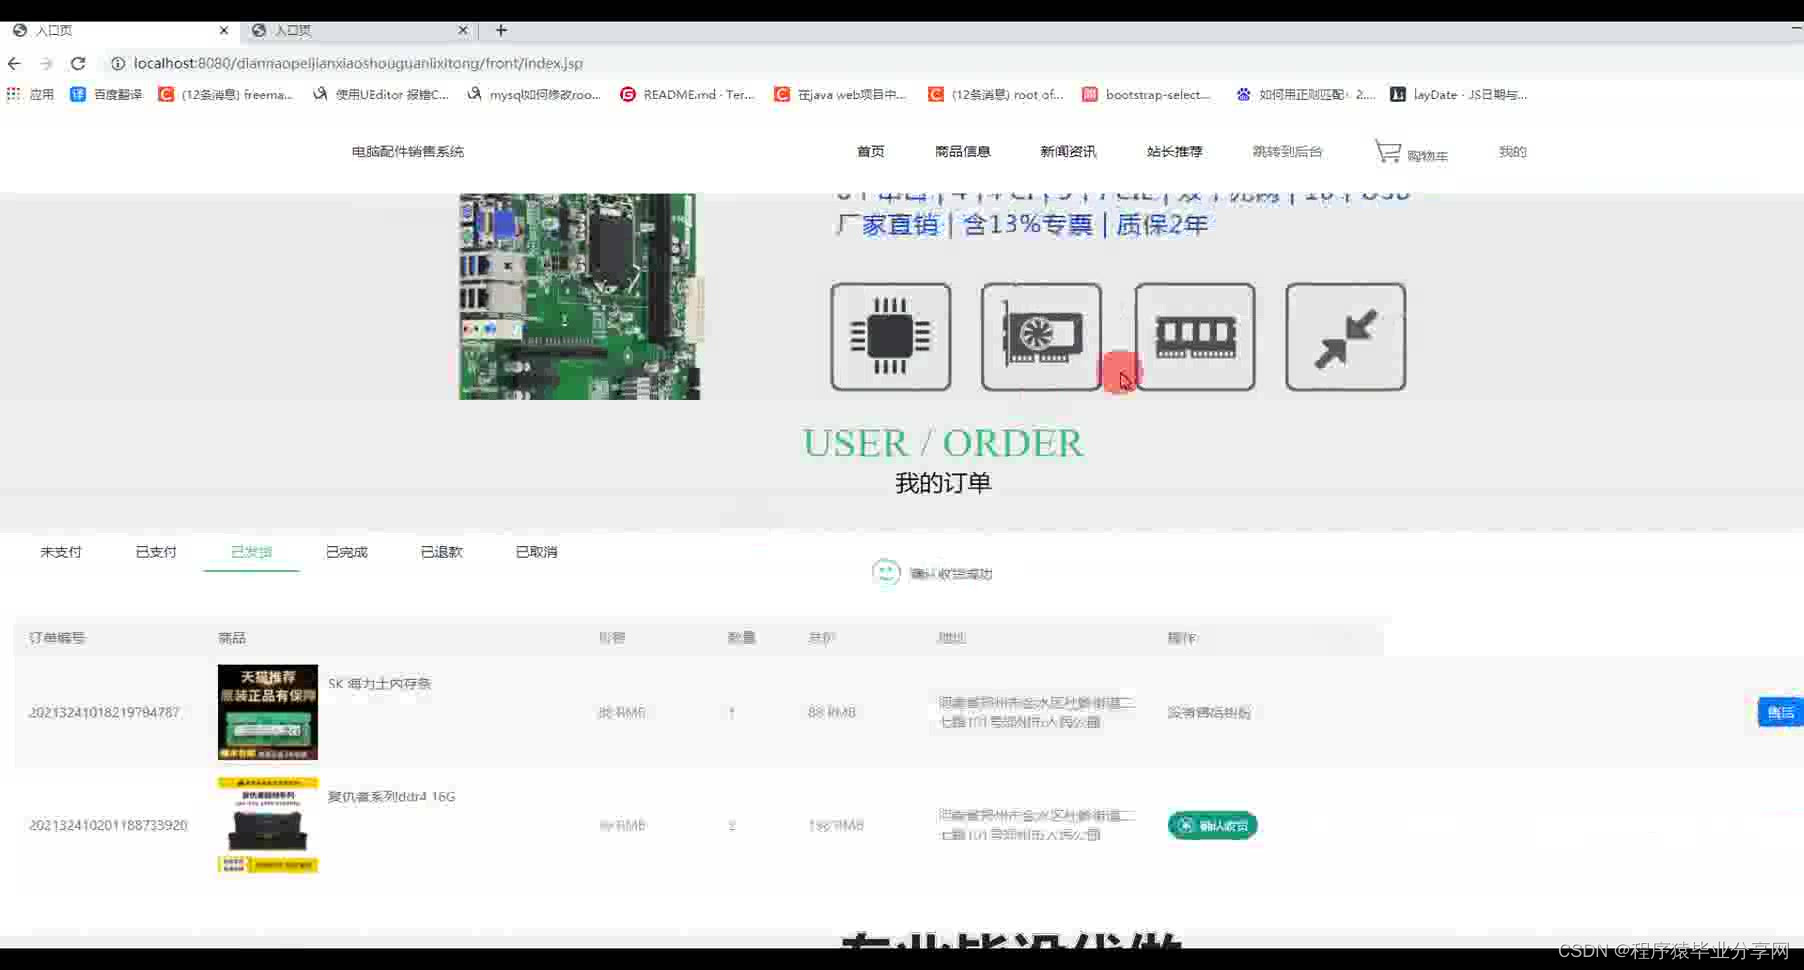Click product name SK 海力士内存条
Screen dimensions: 1804x970
pyautogui.click(x=379, y=684)
